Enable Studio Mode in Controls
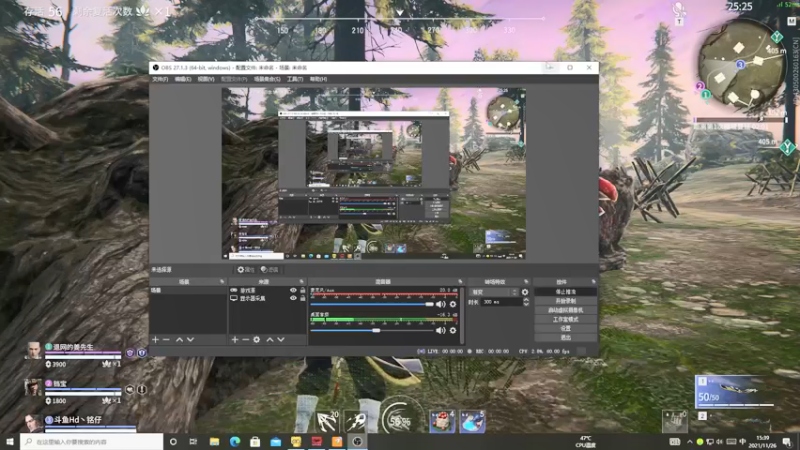The image size is (800, 450). click(x=565, y=319)
